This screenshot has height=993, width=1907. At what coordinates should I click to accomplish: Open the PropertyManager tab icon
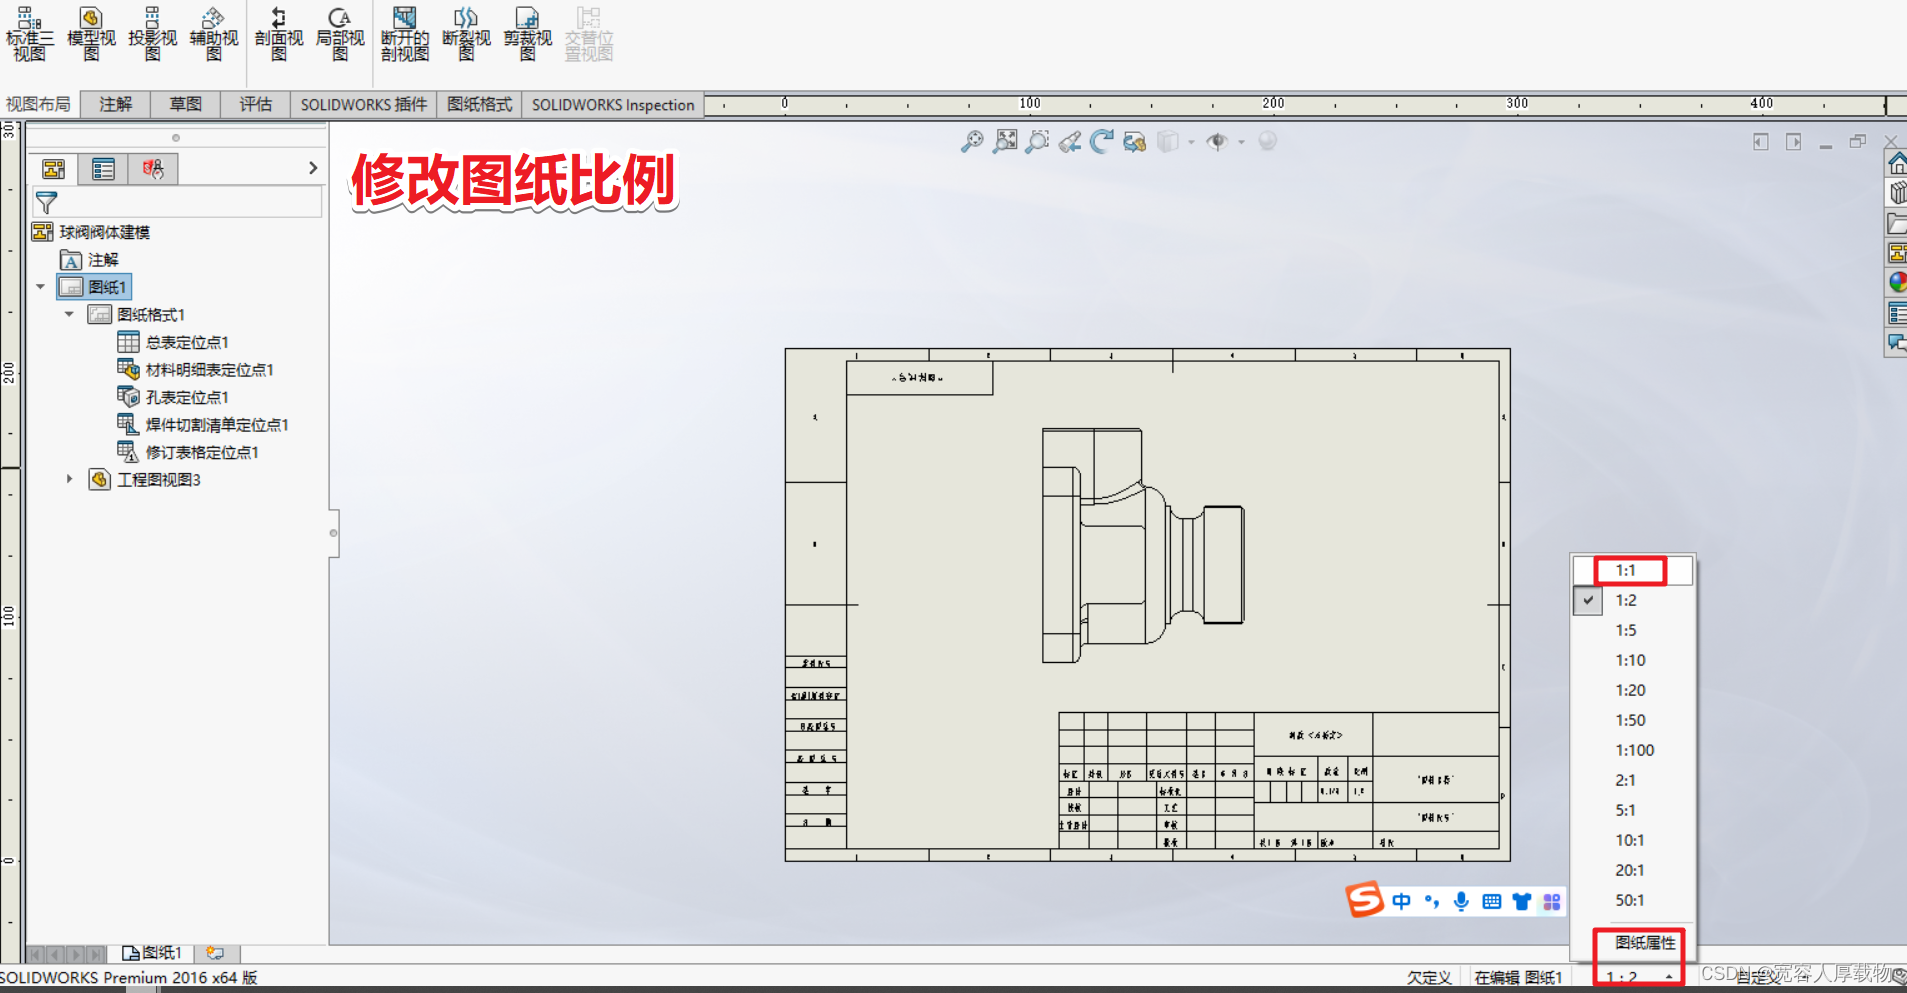click(x=103, y=169)
